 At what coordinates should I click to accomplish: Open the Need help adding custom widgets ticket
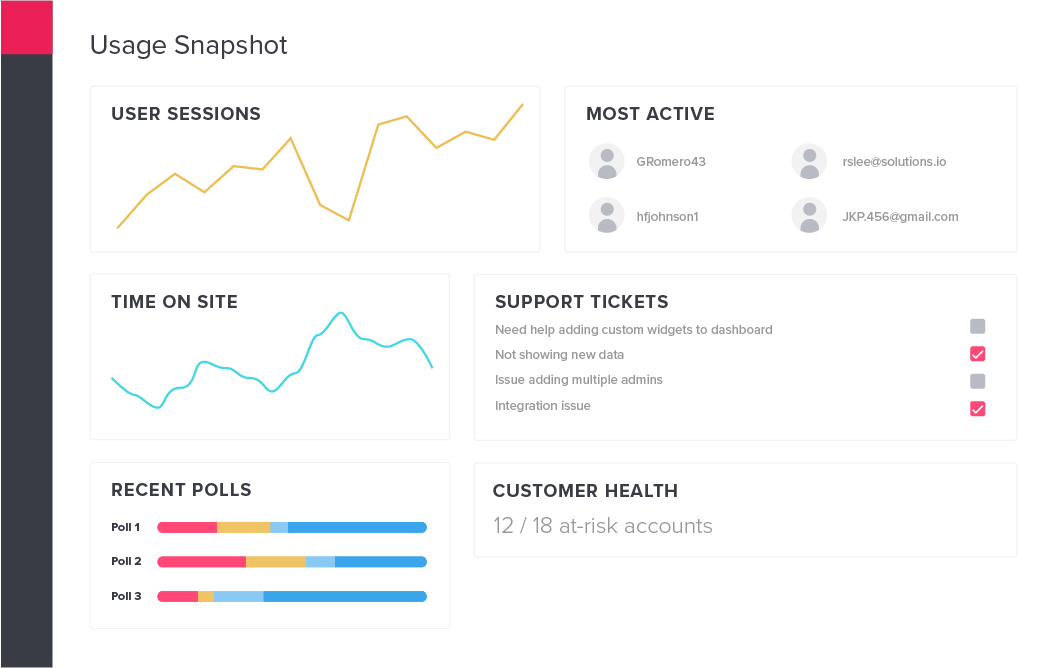pyautogui.click(x=634, y=330)
